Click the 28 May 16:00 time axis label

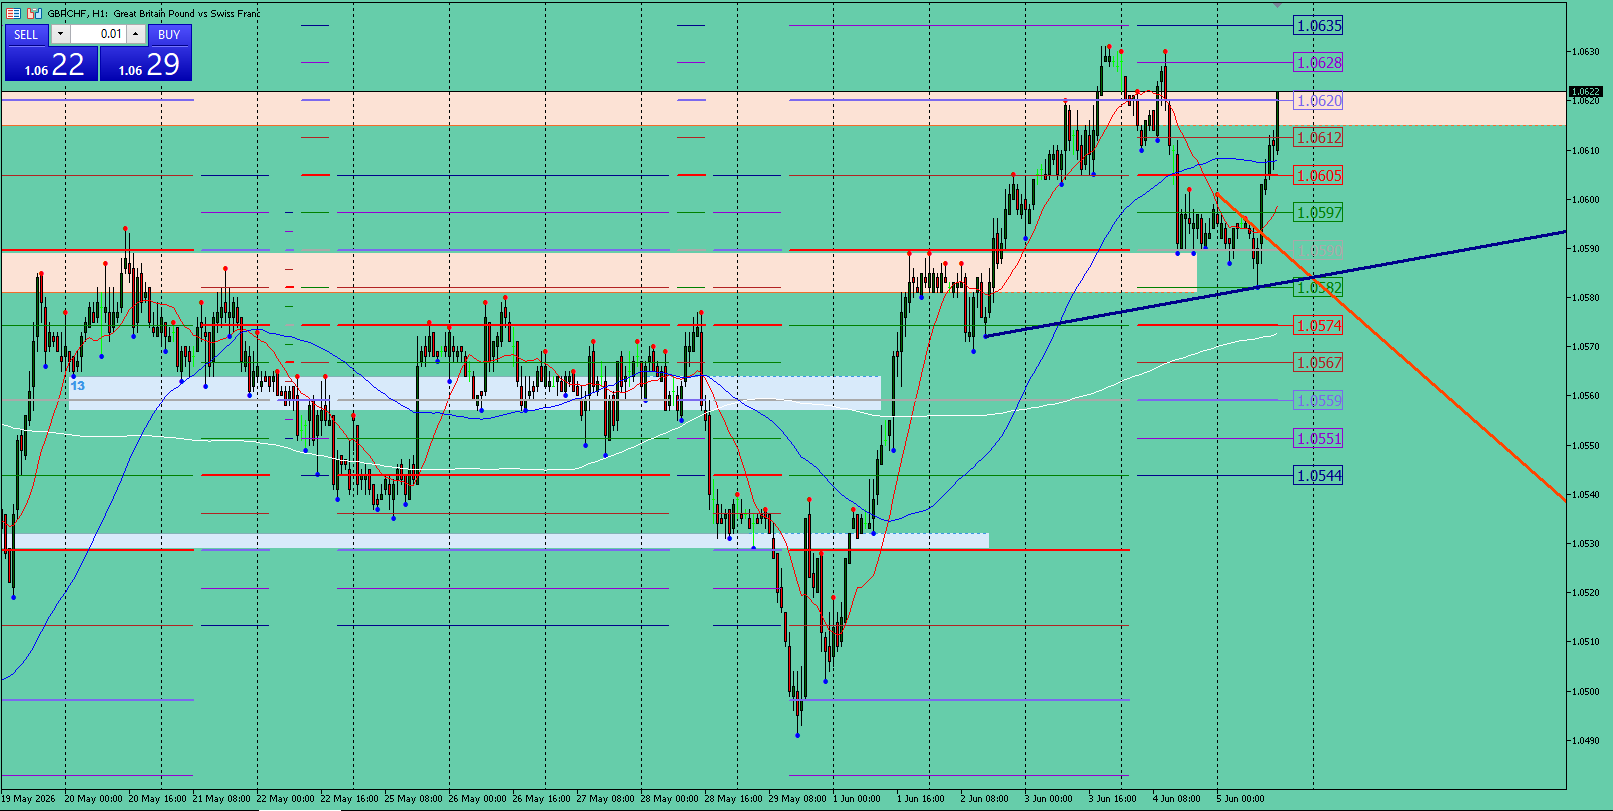(733, 799)
